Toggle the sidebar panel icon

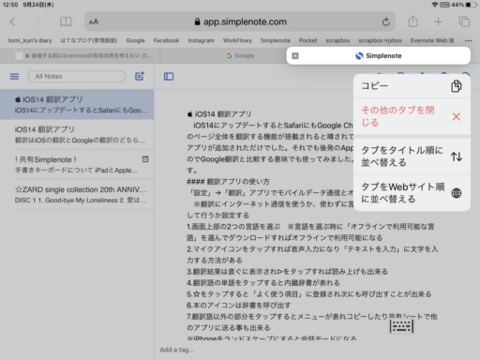pos(169,76)
